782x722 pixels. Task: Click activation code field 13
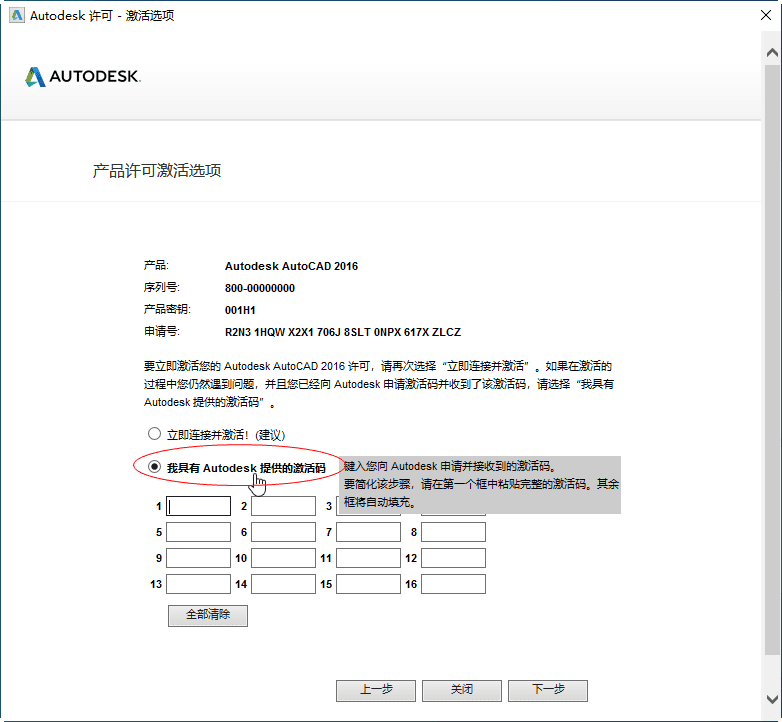pos(198,584)
